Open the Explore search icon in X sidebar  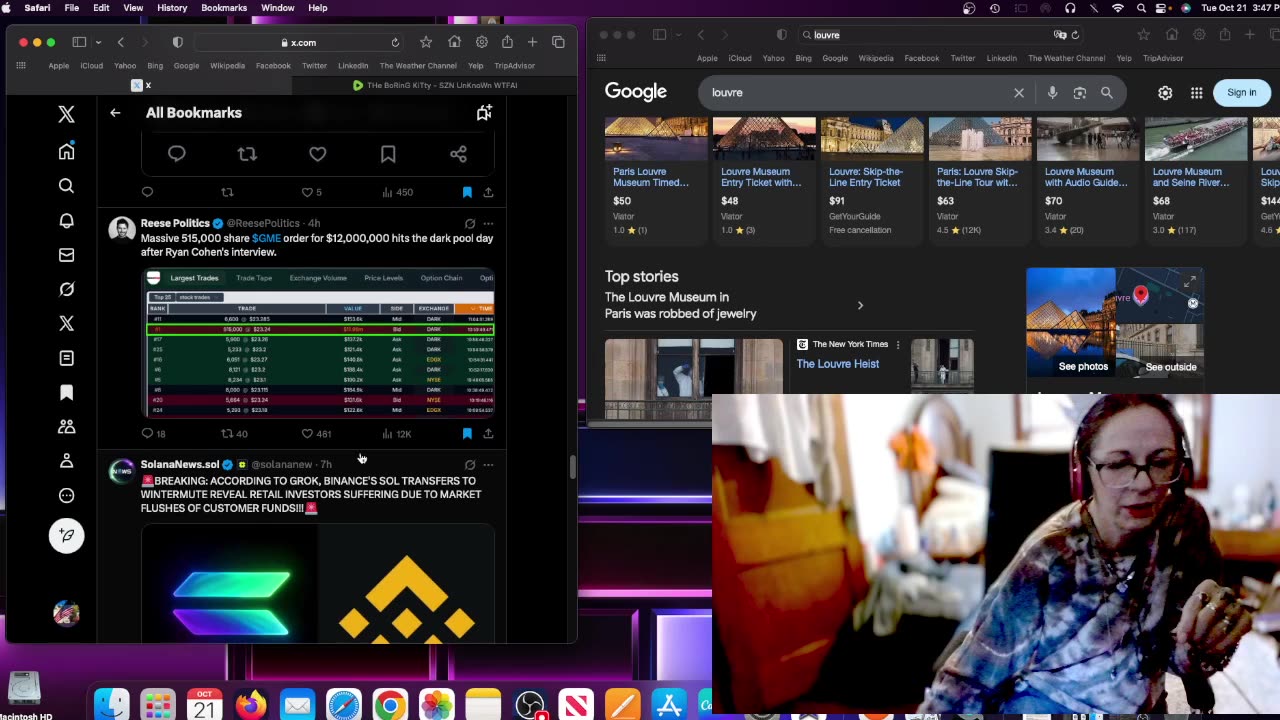66,186
